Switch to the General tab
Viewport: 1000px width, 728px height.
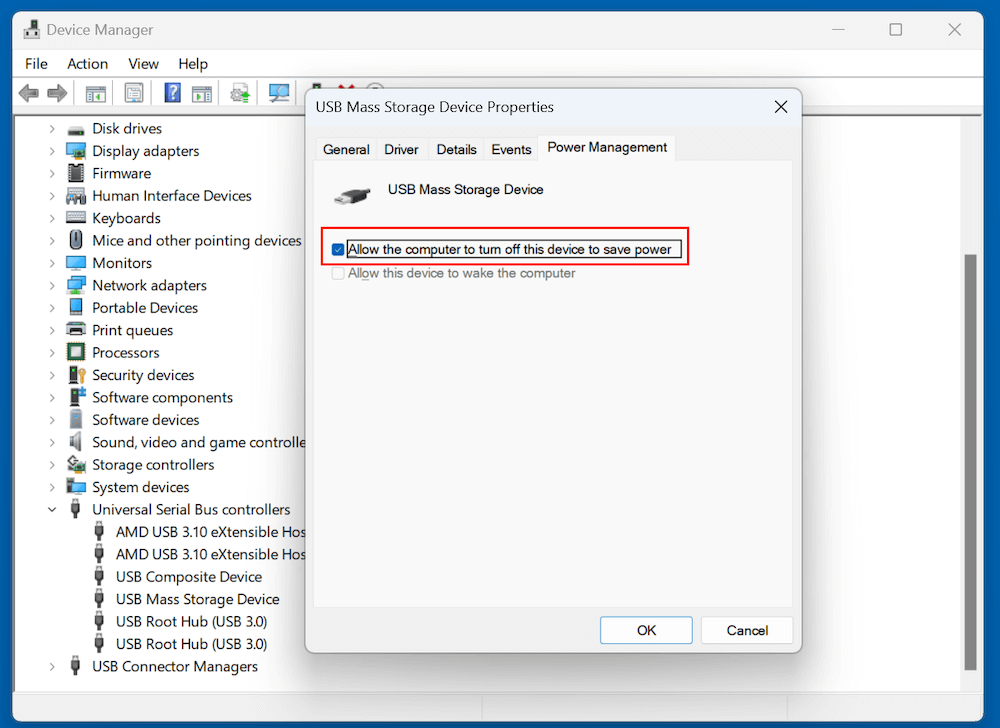tap(346, 149)
